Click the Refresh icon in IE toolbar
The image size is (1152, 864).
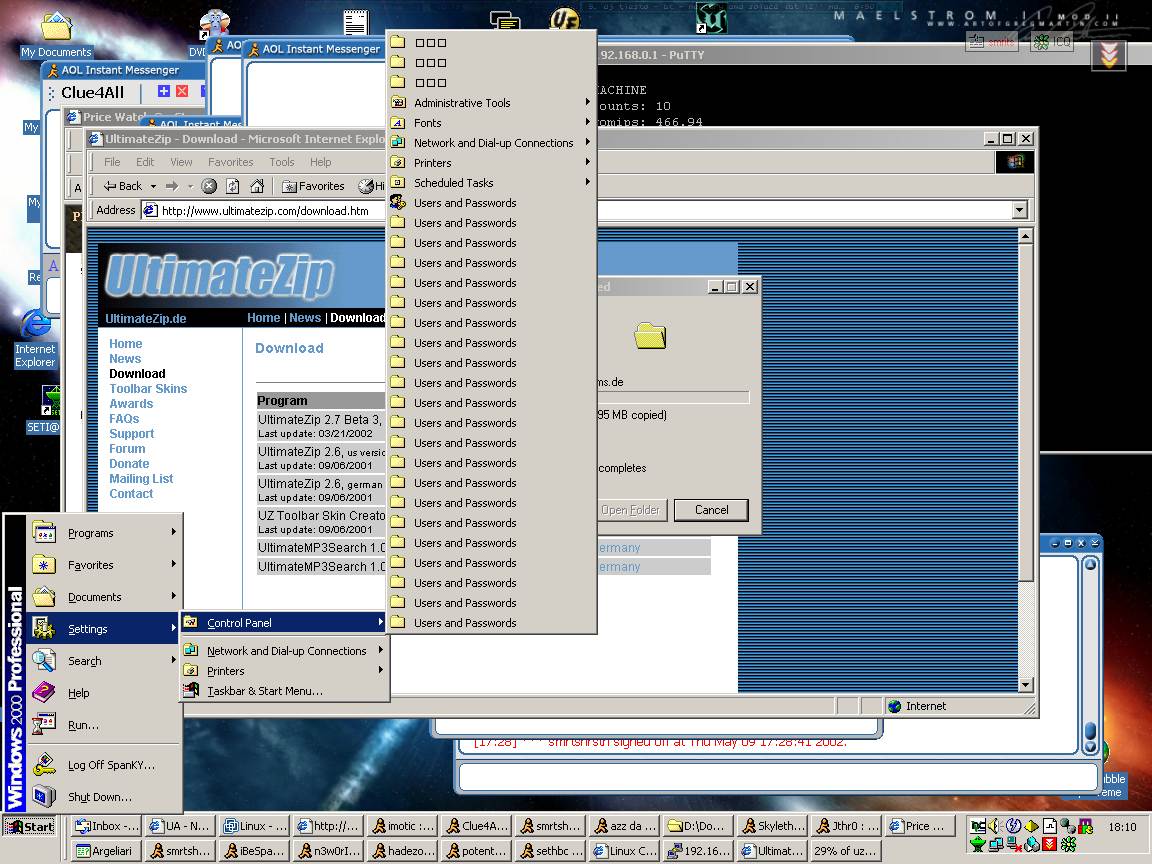pos(233,186)
